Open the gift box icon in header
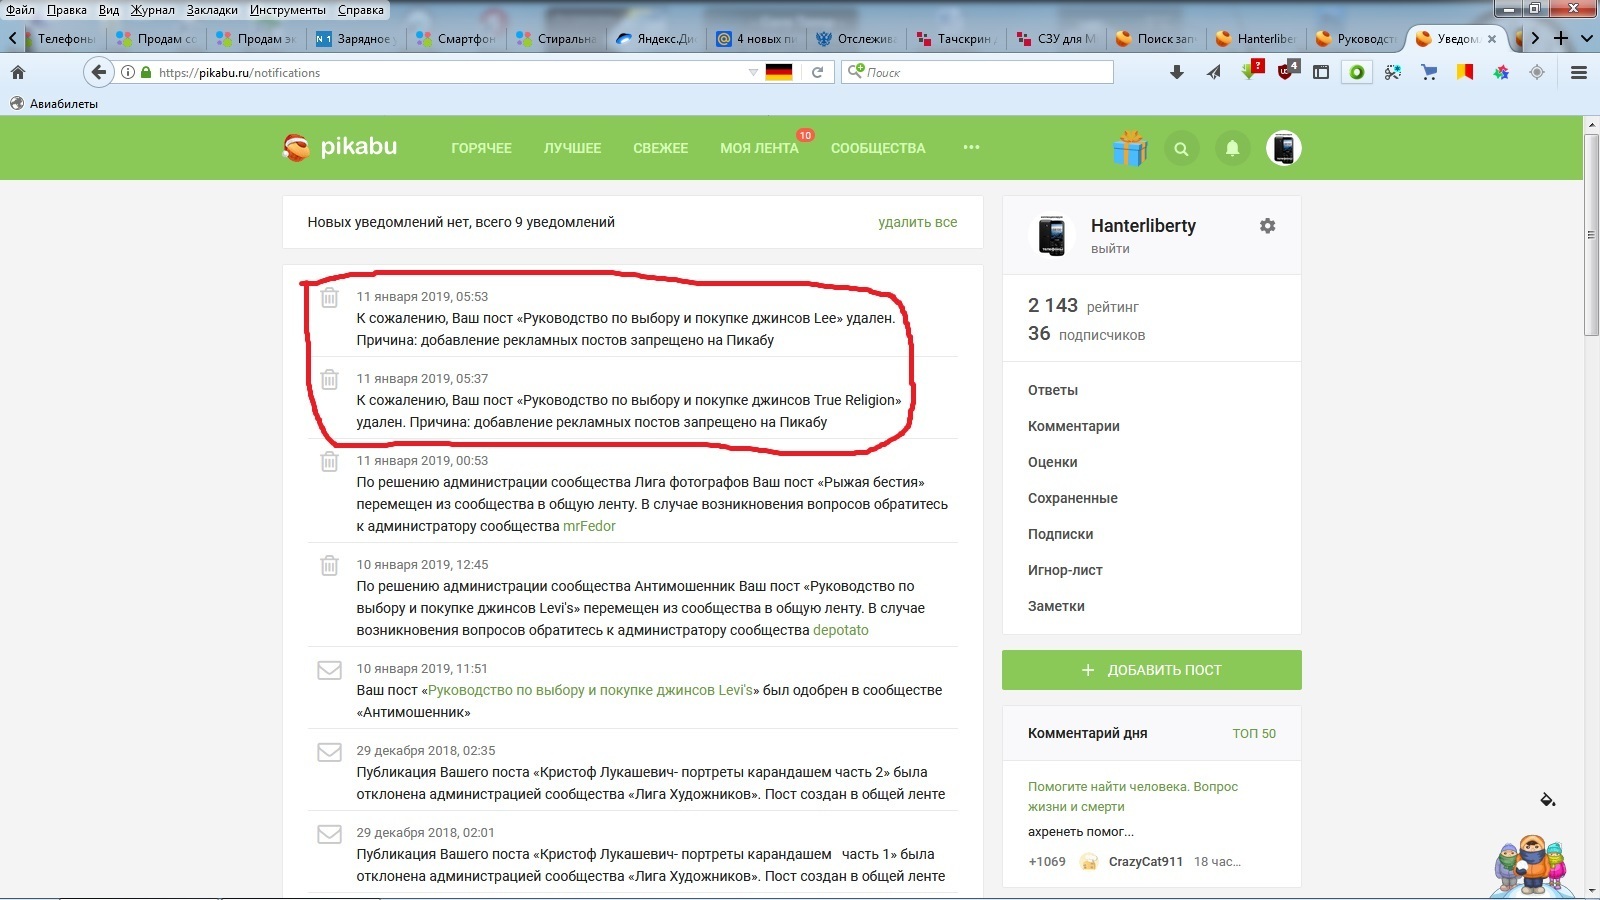Screen dimensions: 1600x900 [1130, 149]
